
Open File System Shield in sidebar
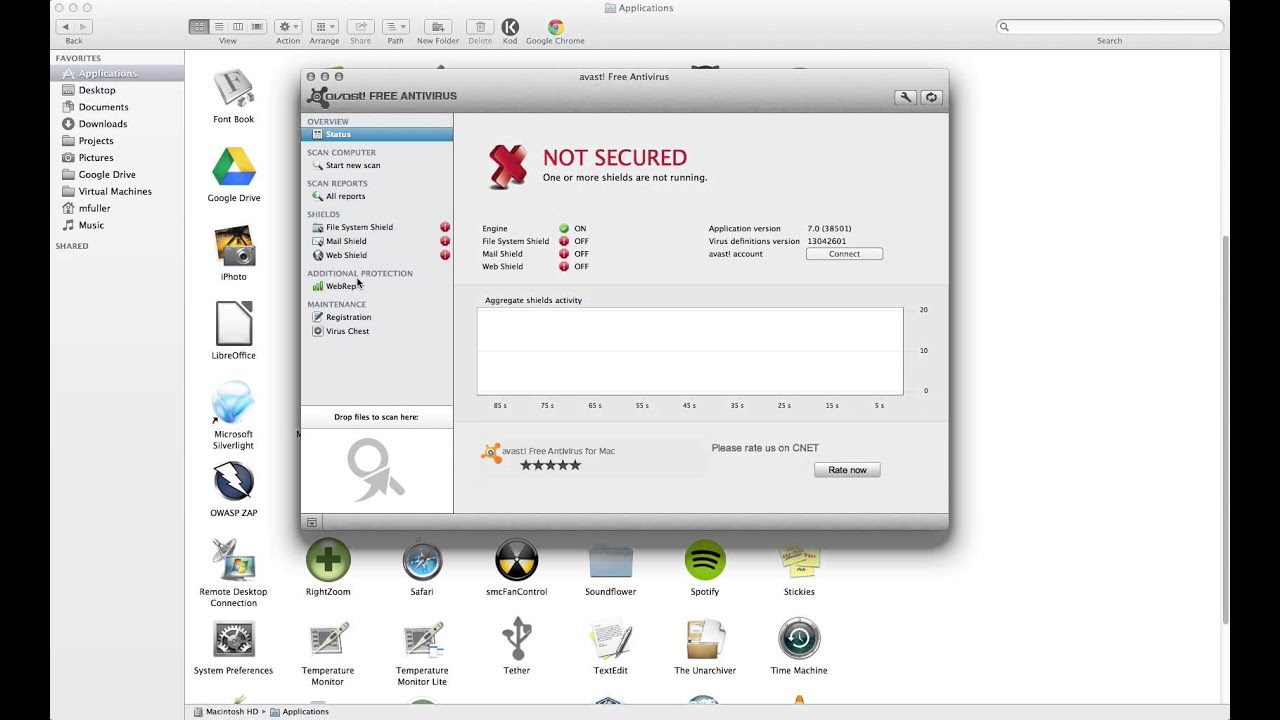(359, 227)
